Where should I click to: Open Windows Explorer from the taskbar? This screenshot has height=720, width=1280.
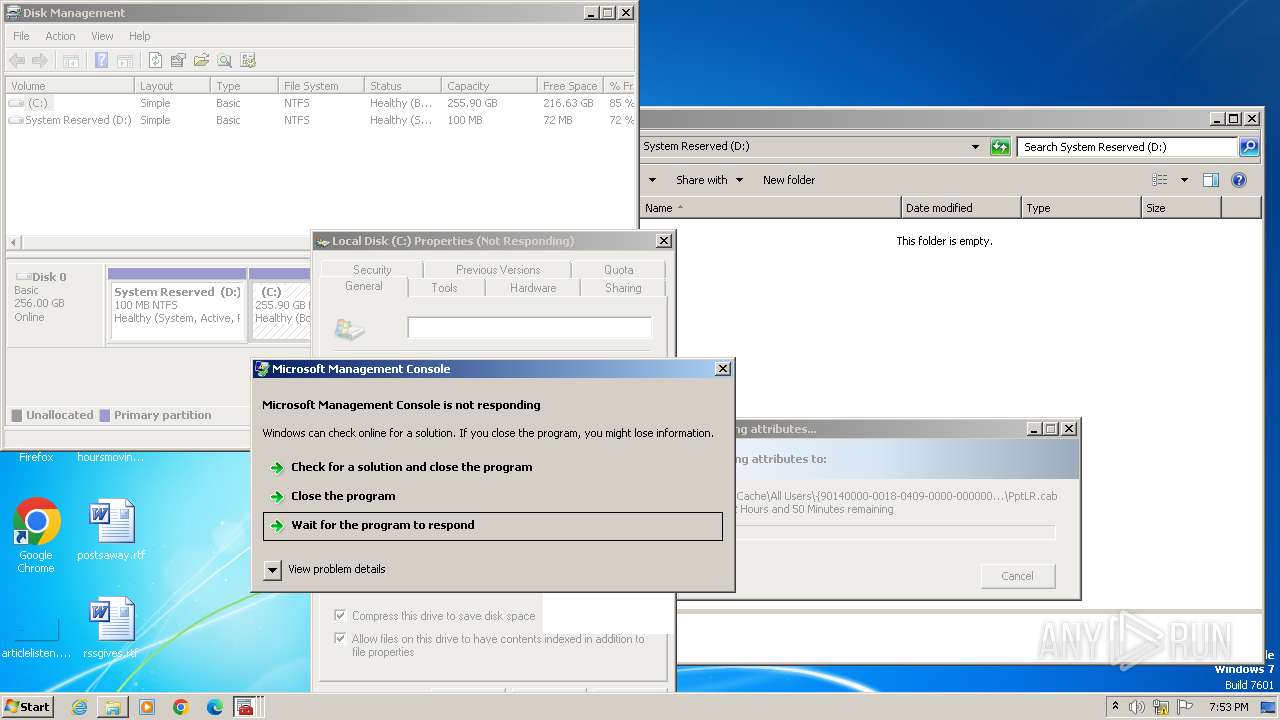coord(113,707)
